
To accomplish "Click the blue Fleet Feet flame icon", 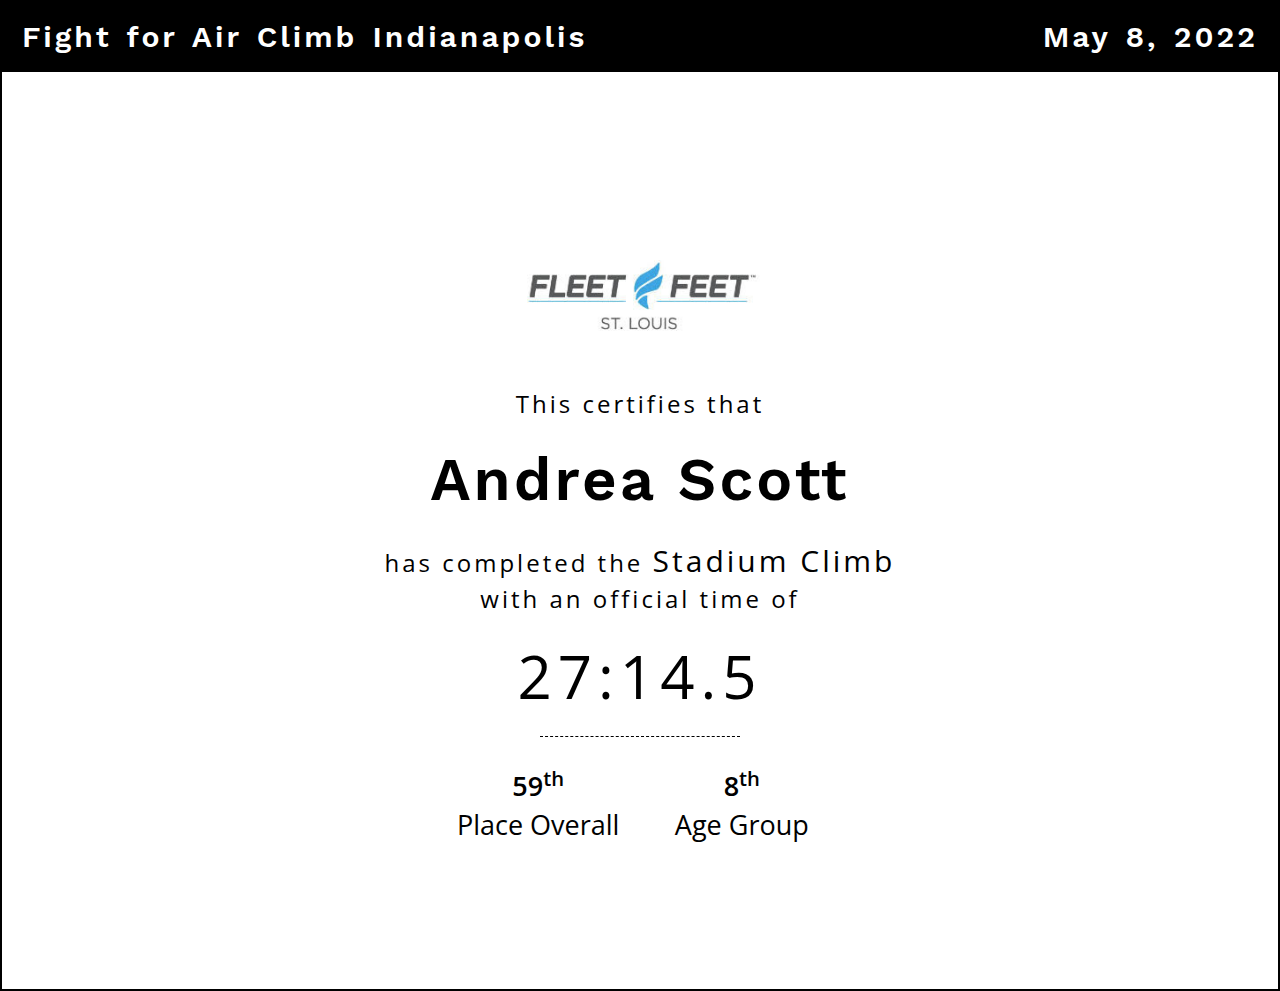I will coord(649,286).
